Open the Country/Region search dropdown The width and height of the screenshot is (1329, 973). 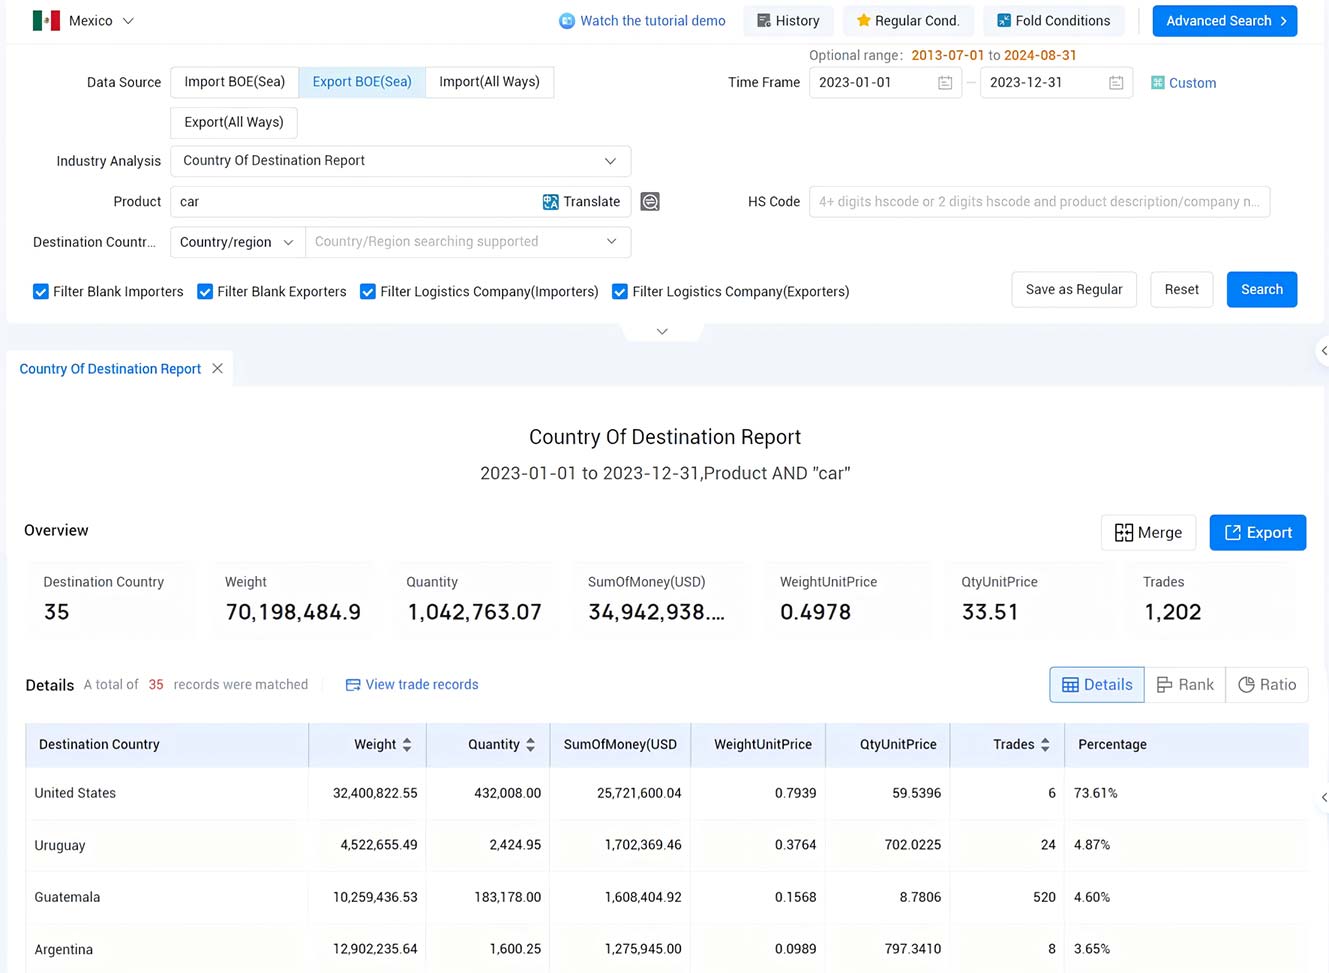pos(468,242)
